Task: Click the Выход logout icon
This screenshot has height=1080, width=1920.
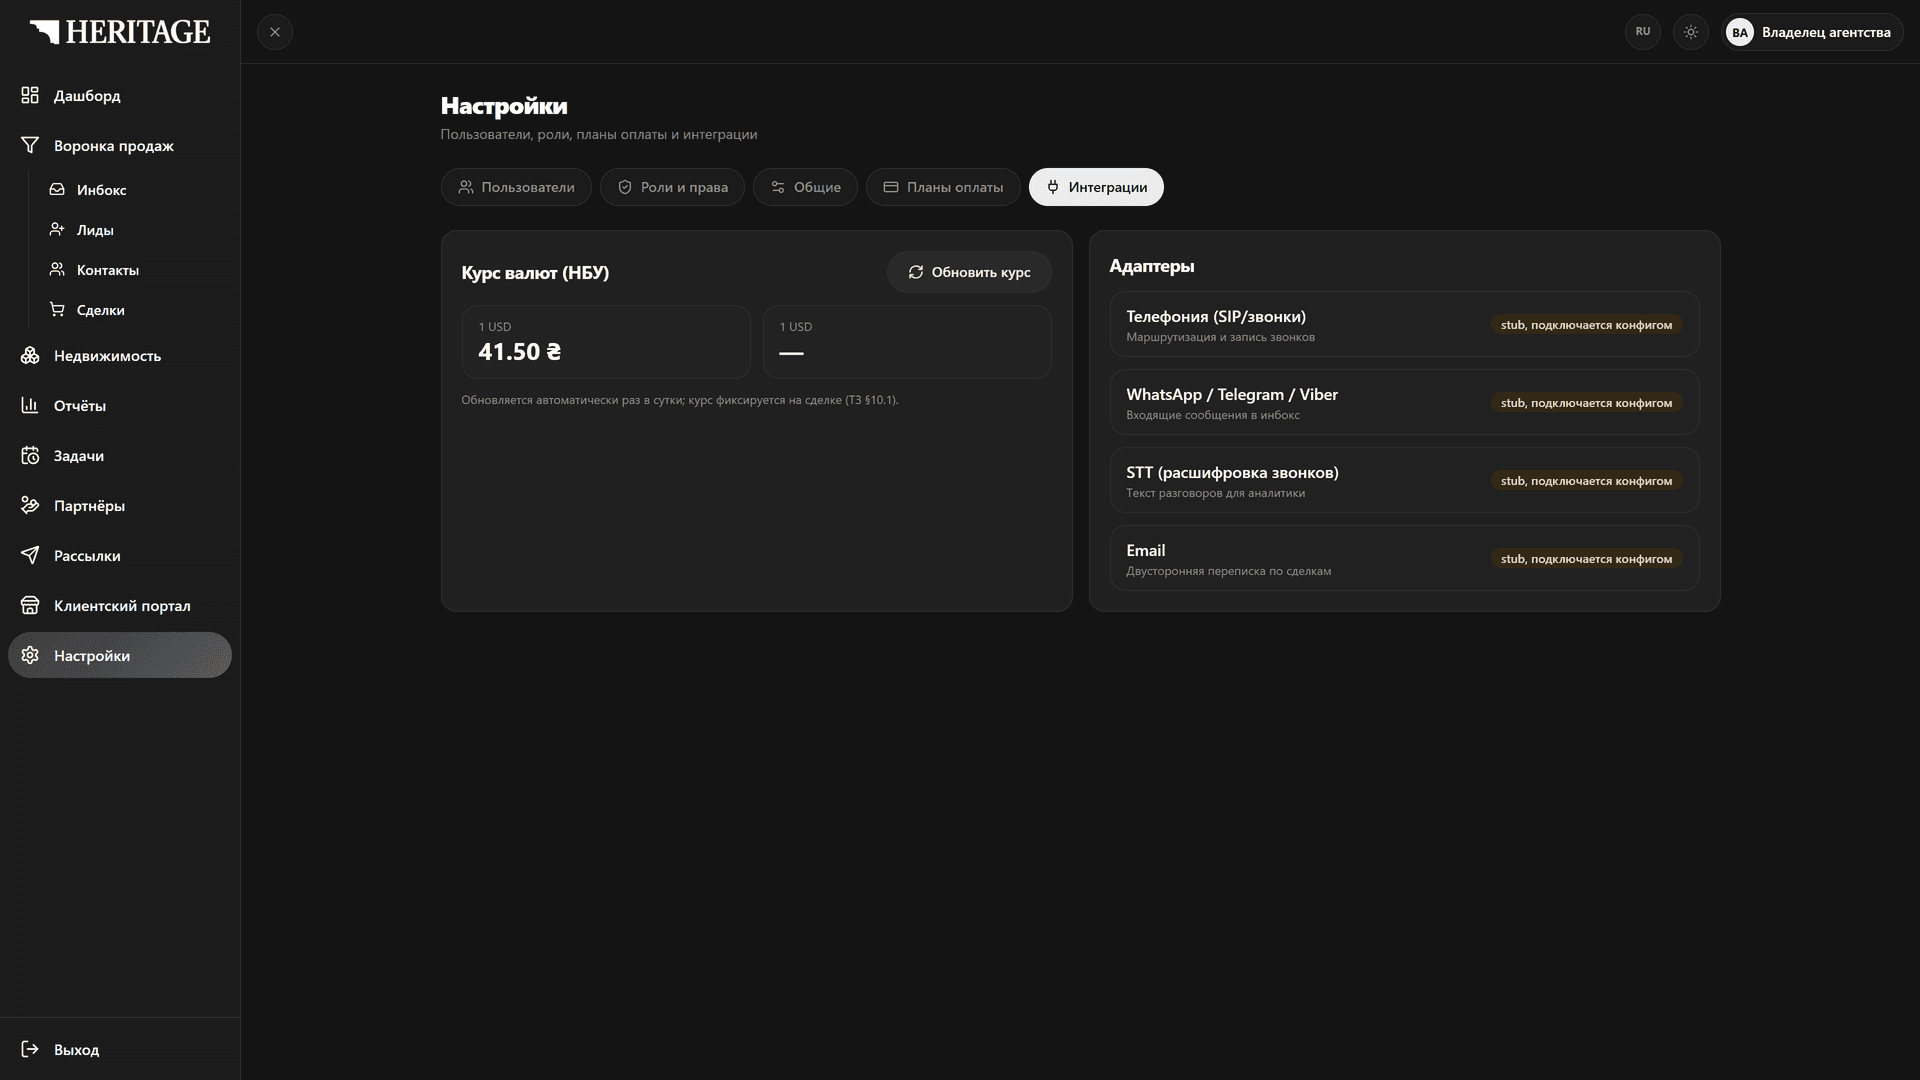Action: click(30, 1049)
